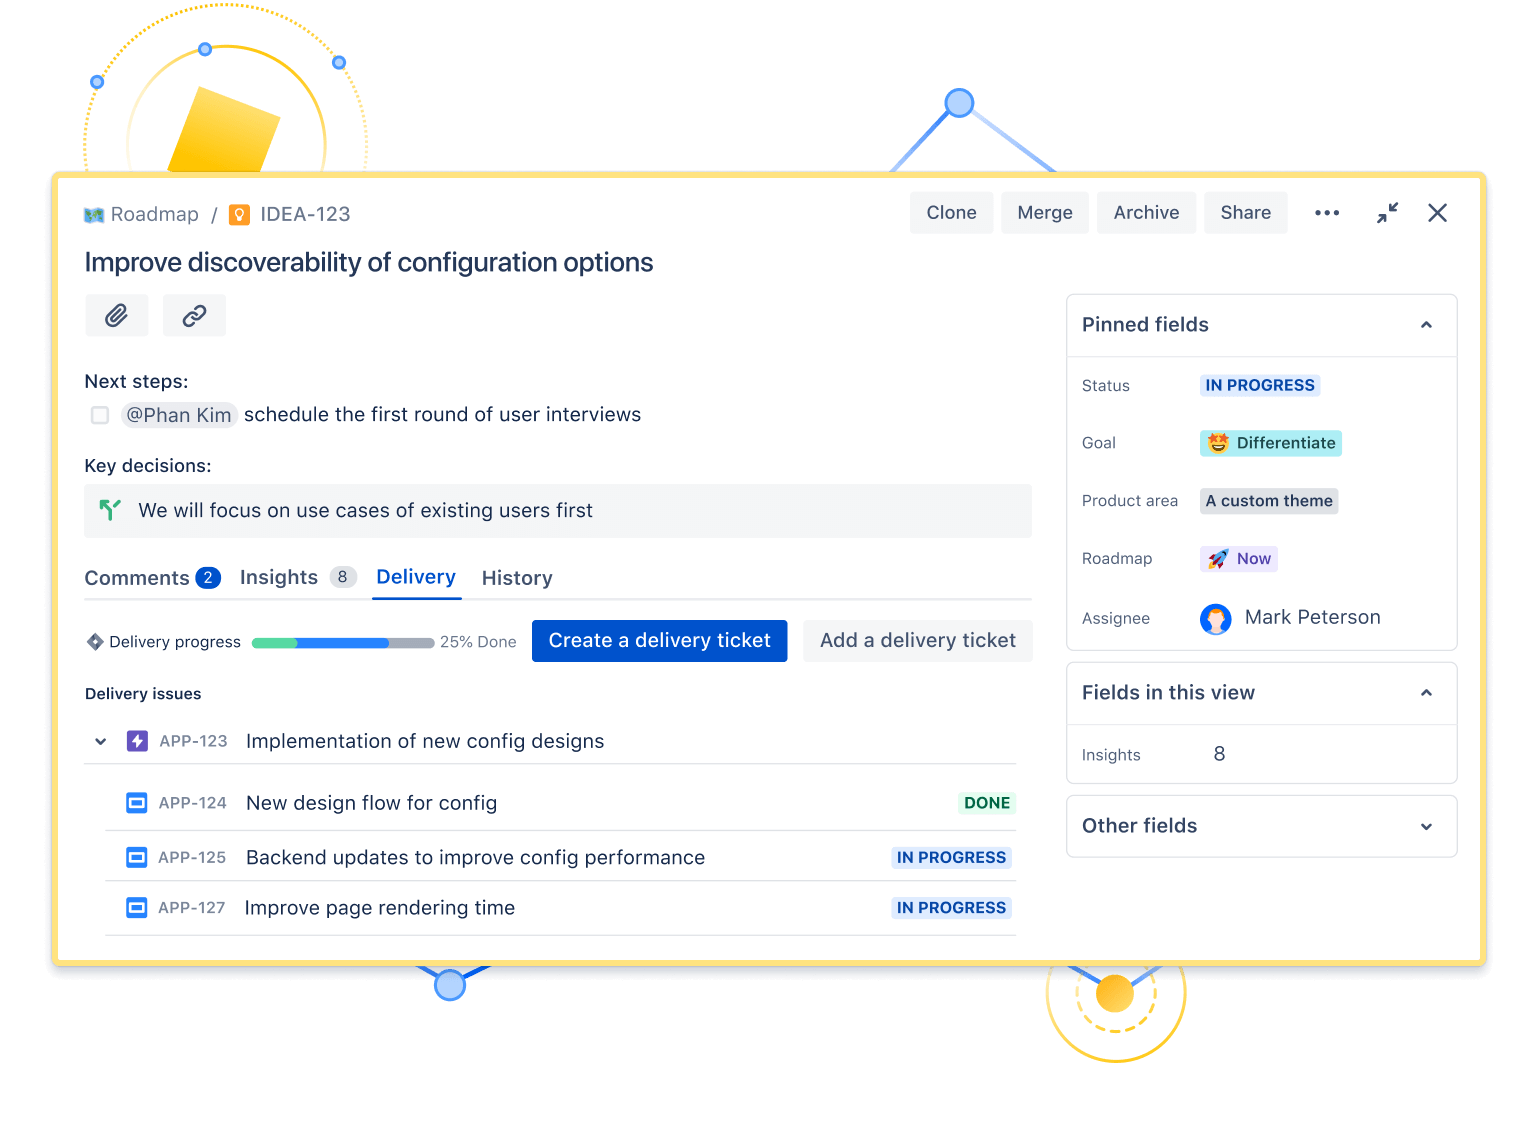Collapse the APP-123 delivery issue group
Image resolution: width=1536 pixels, height=1138 pixels.
tap(99, 741)
